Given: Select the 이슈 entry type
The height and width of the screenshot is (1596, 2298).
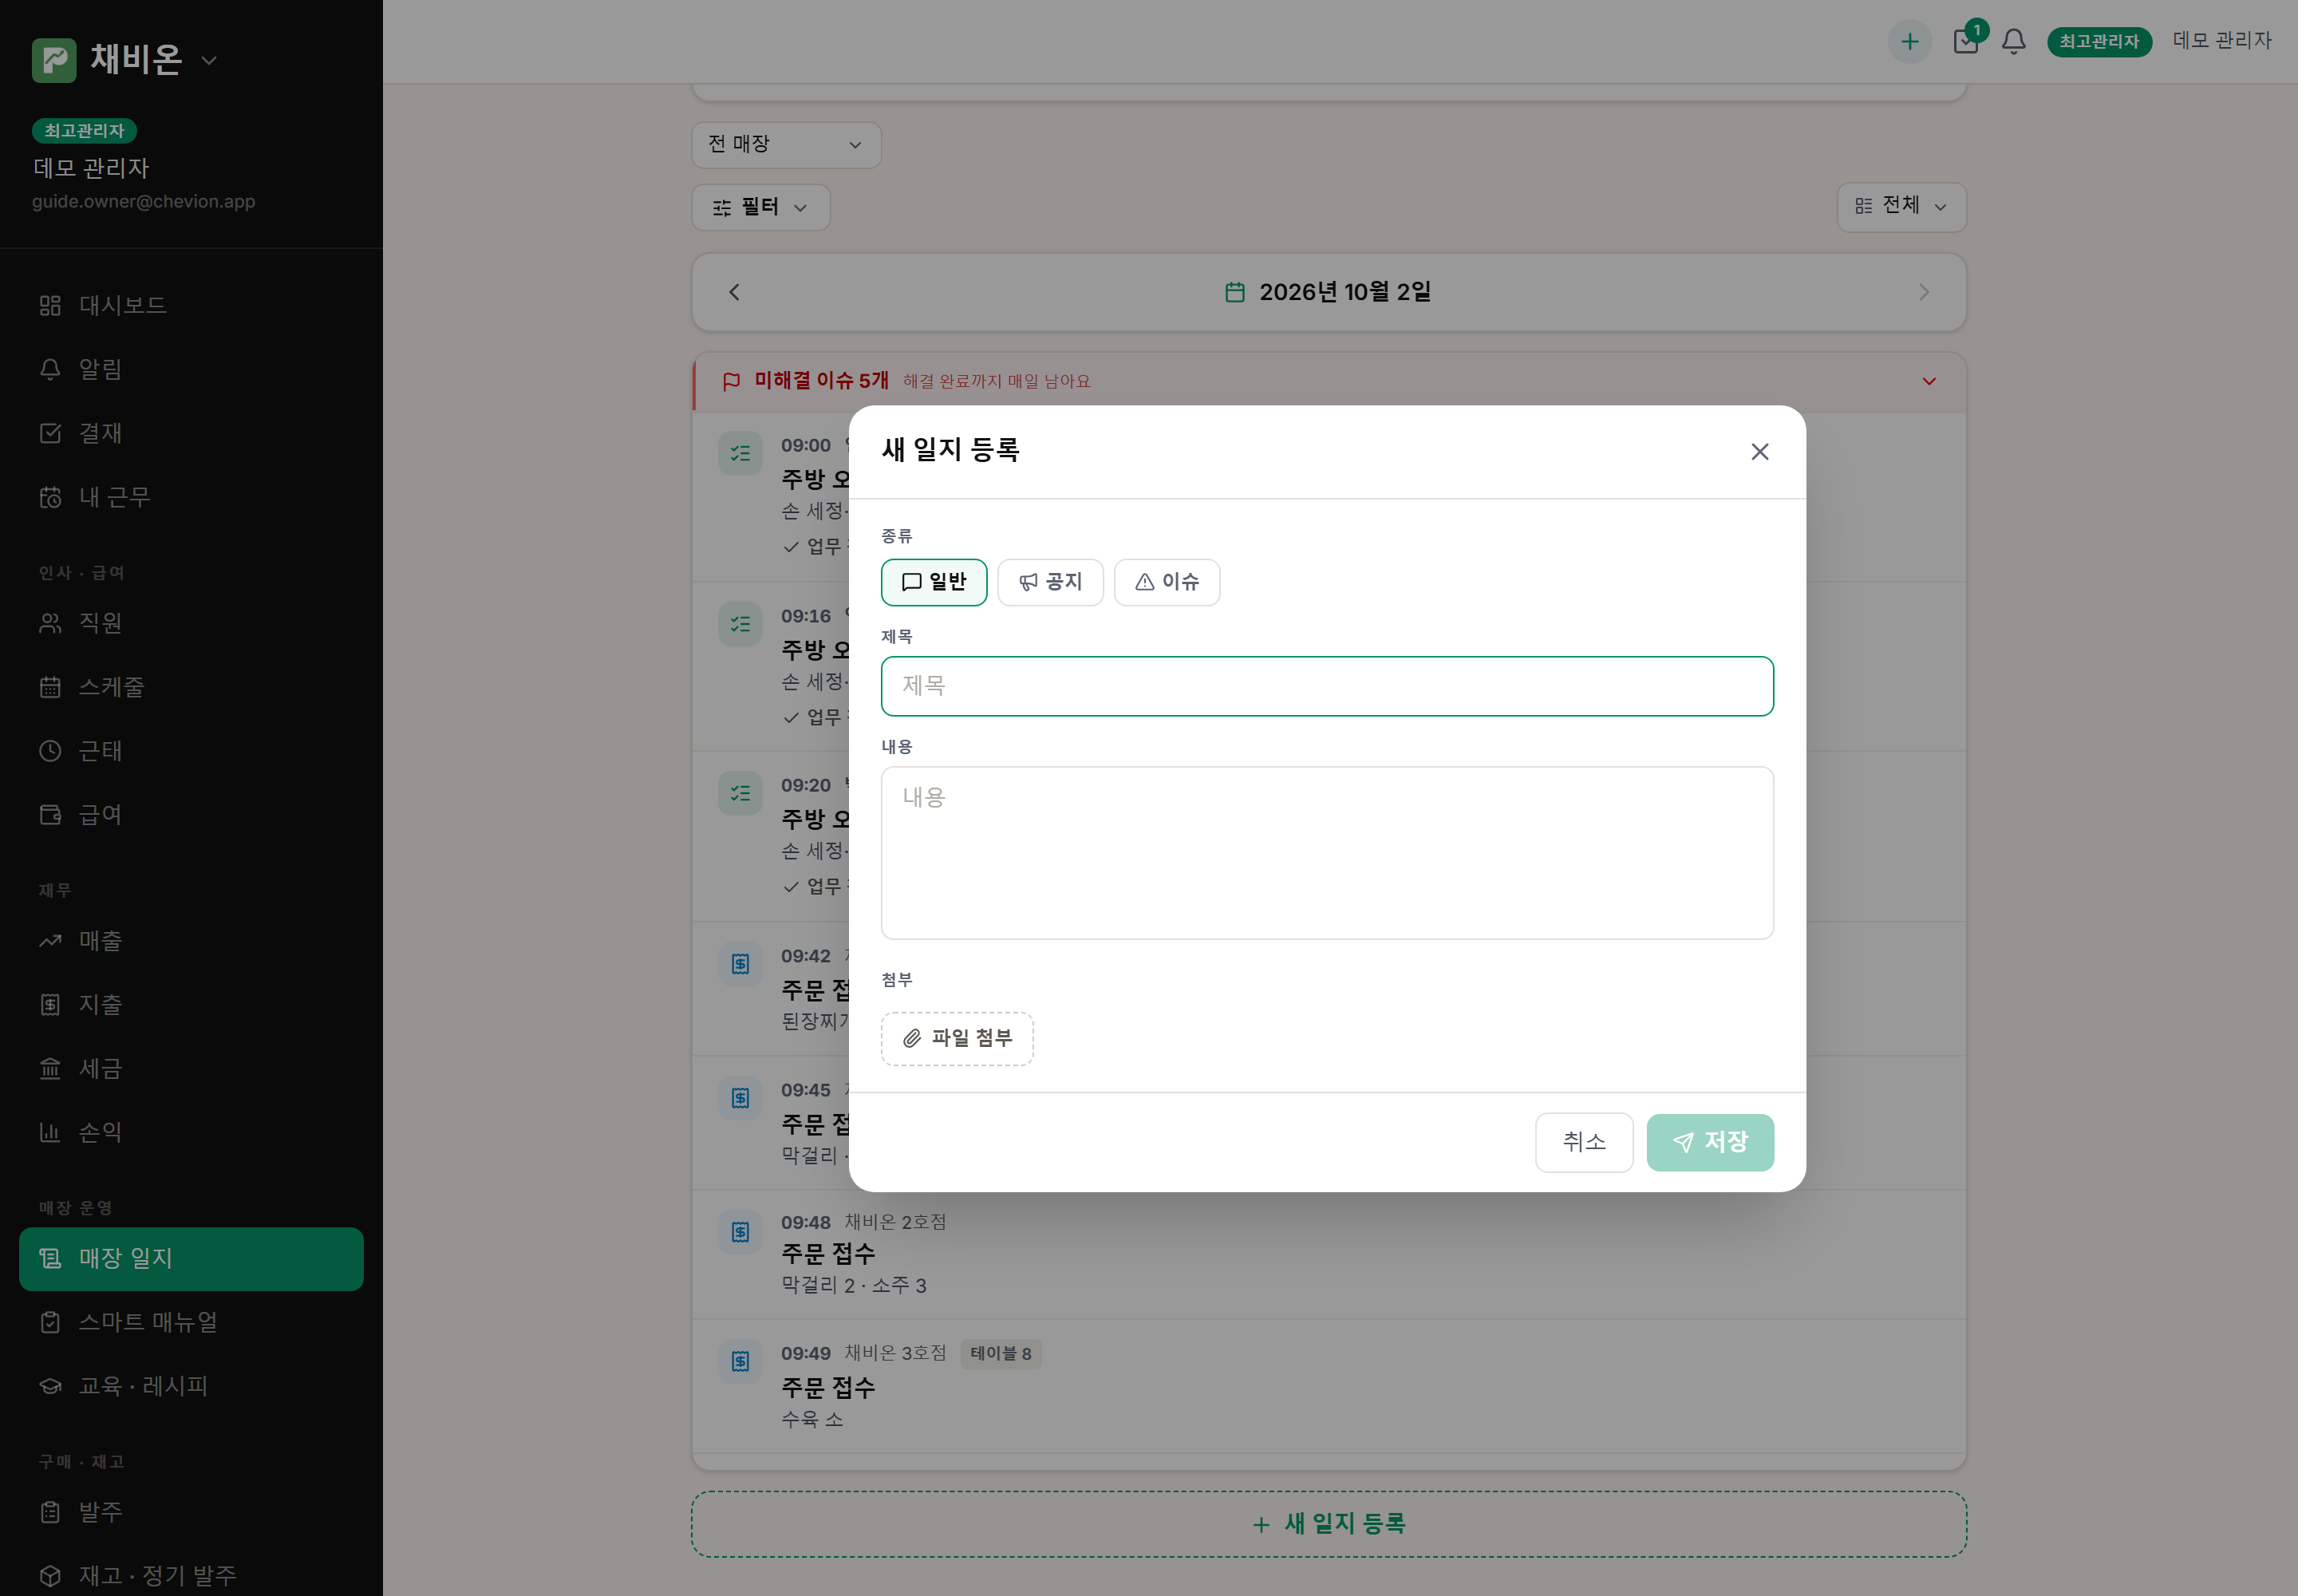Looking at the screenshot, I should pos(1166,582).
